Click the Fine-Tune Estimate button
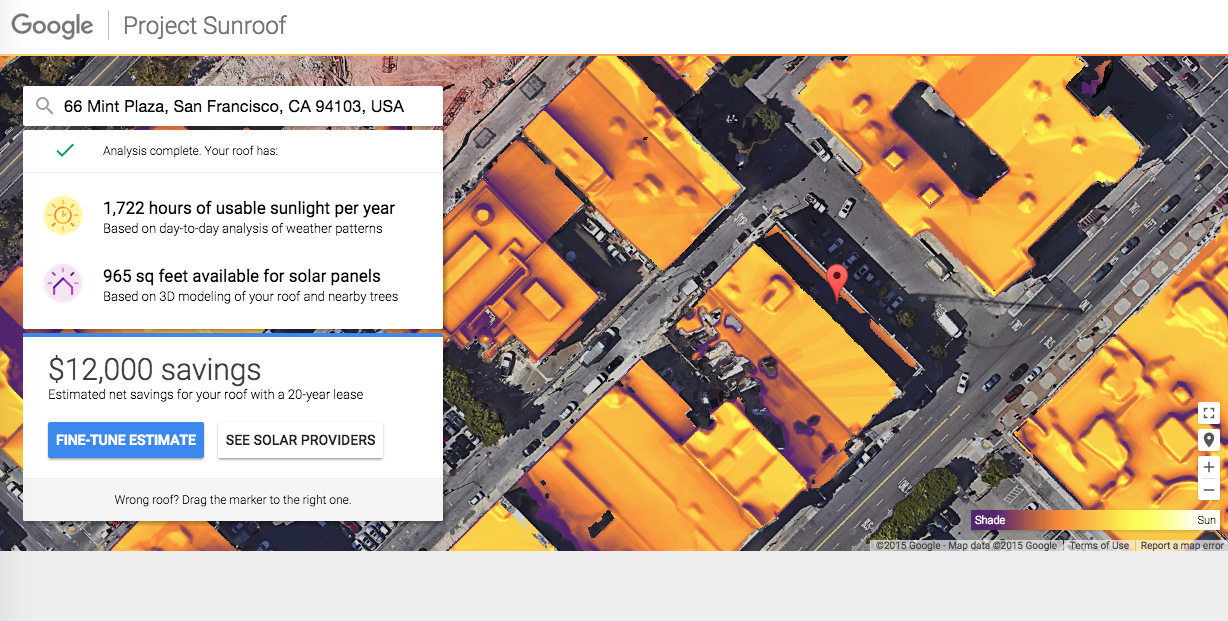 tap(126, 440)
